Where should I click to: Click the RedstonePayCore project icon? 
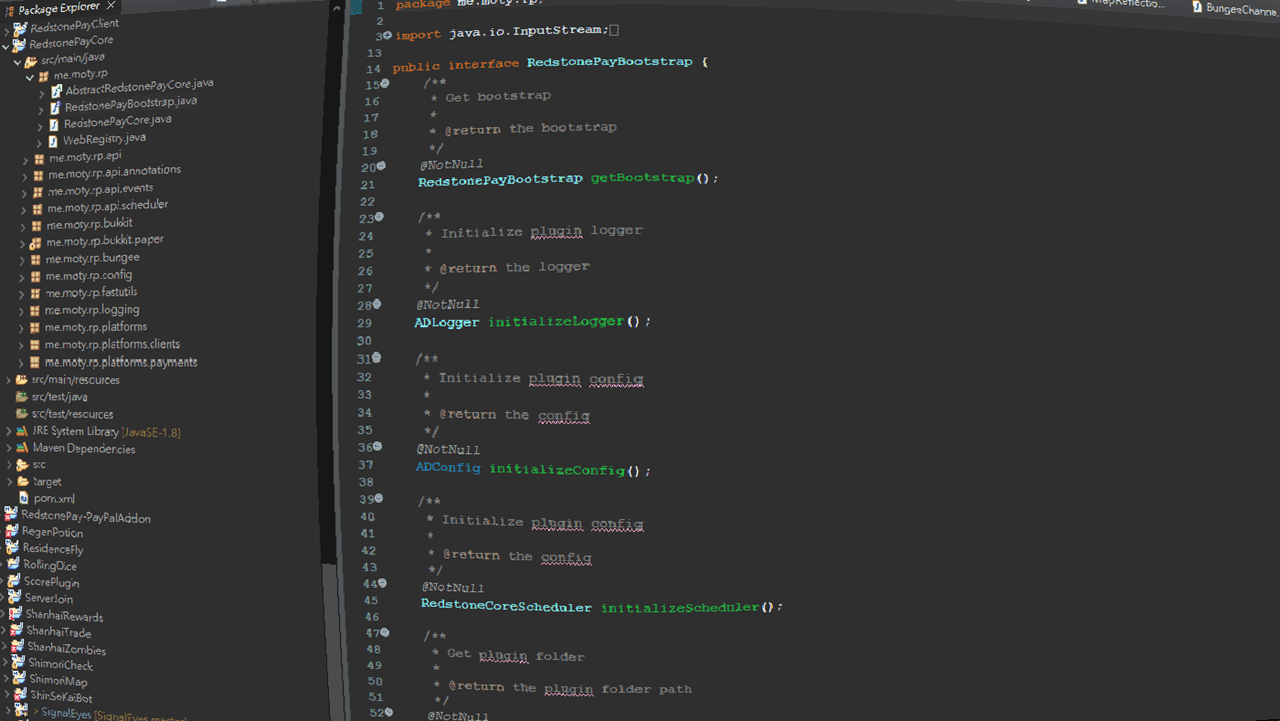19,45
